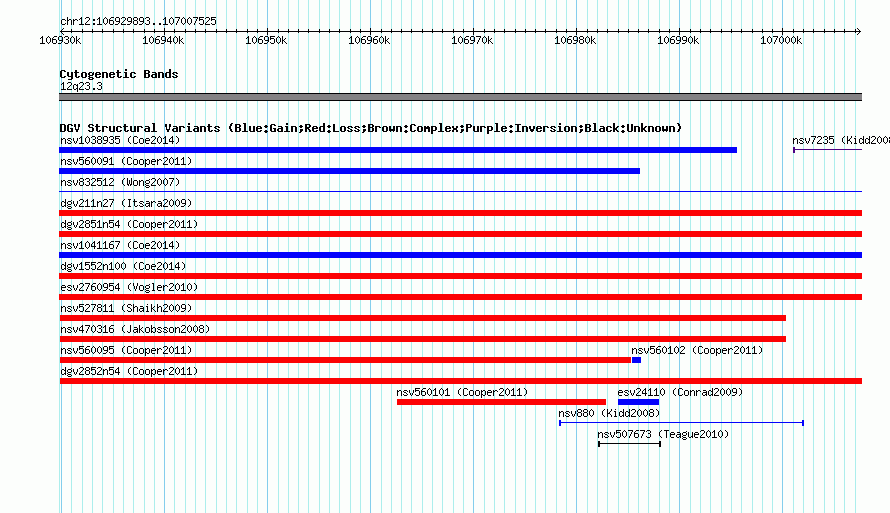Select the nsv560101 (Cooper2011) red bar
Screen dimensions: 890x513
pyautogui.click(x=501, y=402)
